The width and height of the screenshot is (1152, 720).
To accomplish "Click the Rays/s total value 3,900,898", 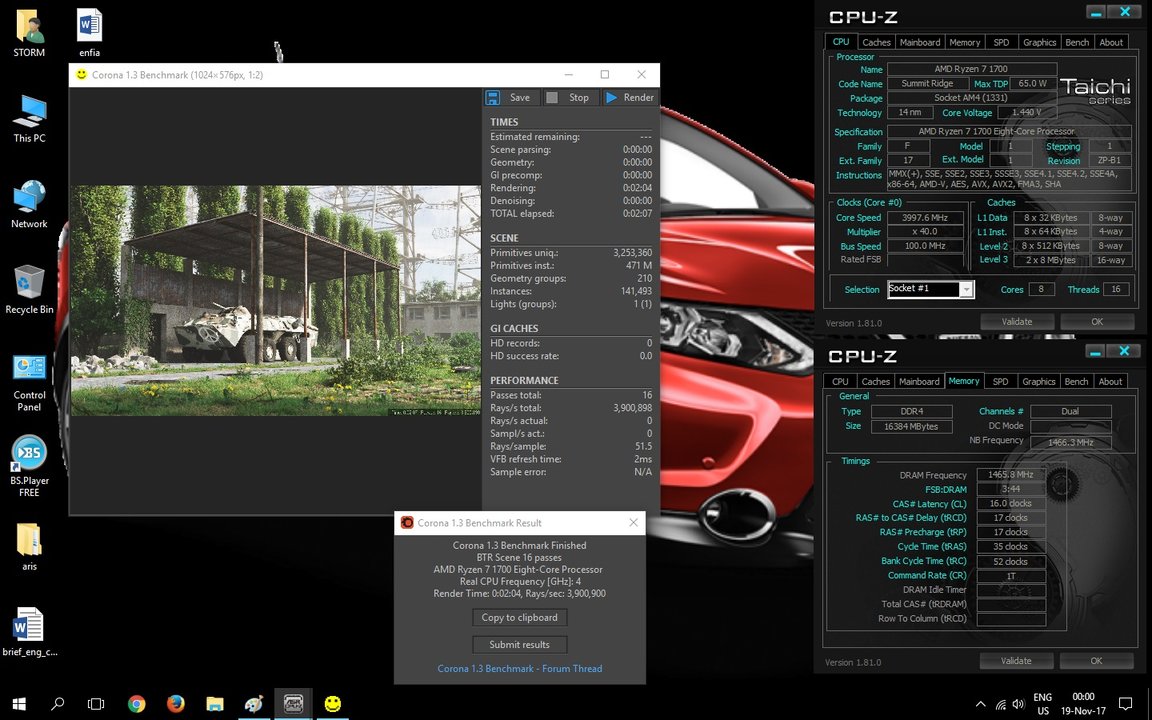I will tap(633, 408).
